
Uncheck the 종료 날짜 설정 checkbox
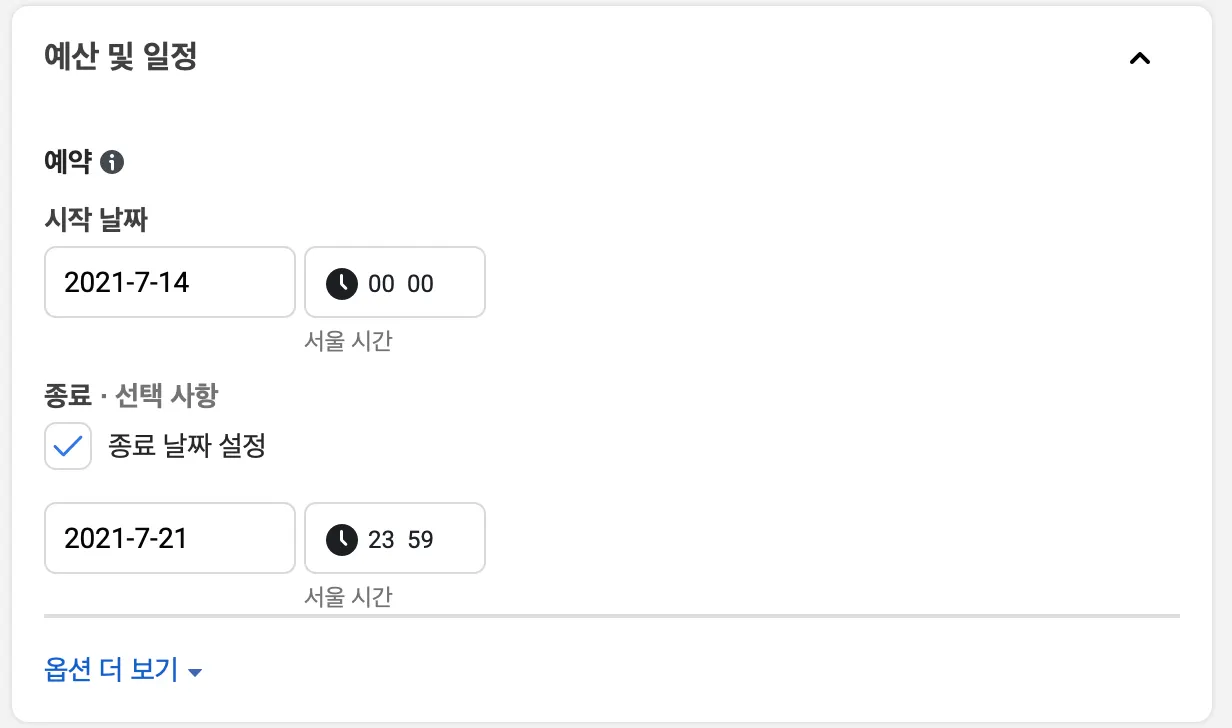point(68,446)
